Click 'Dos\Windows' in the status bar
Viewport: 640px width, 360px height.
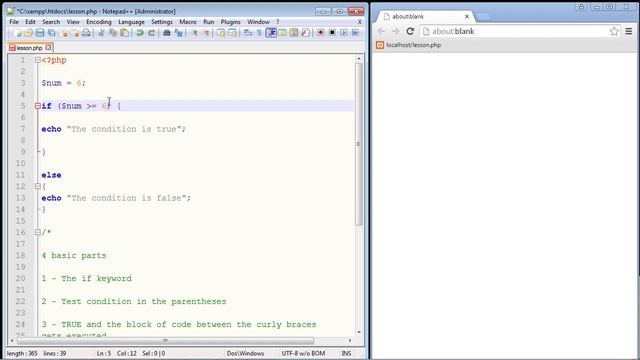tap(245, 353)
